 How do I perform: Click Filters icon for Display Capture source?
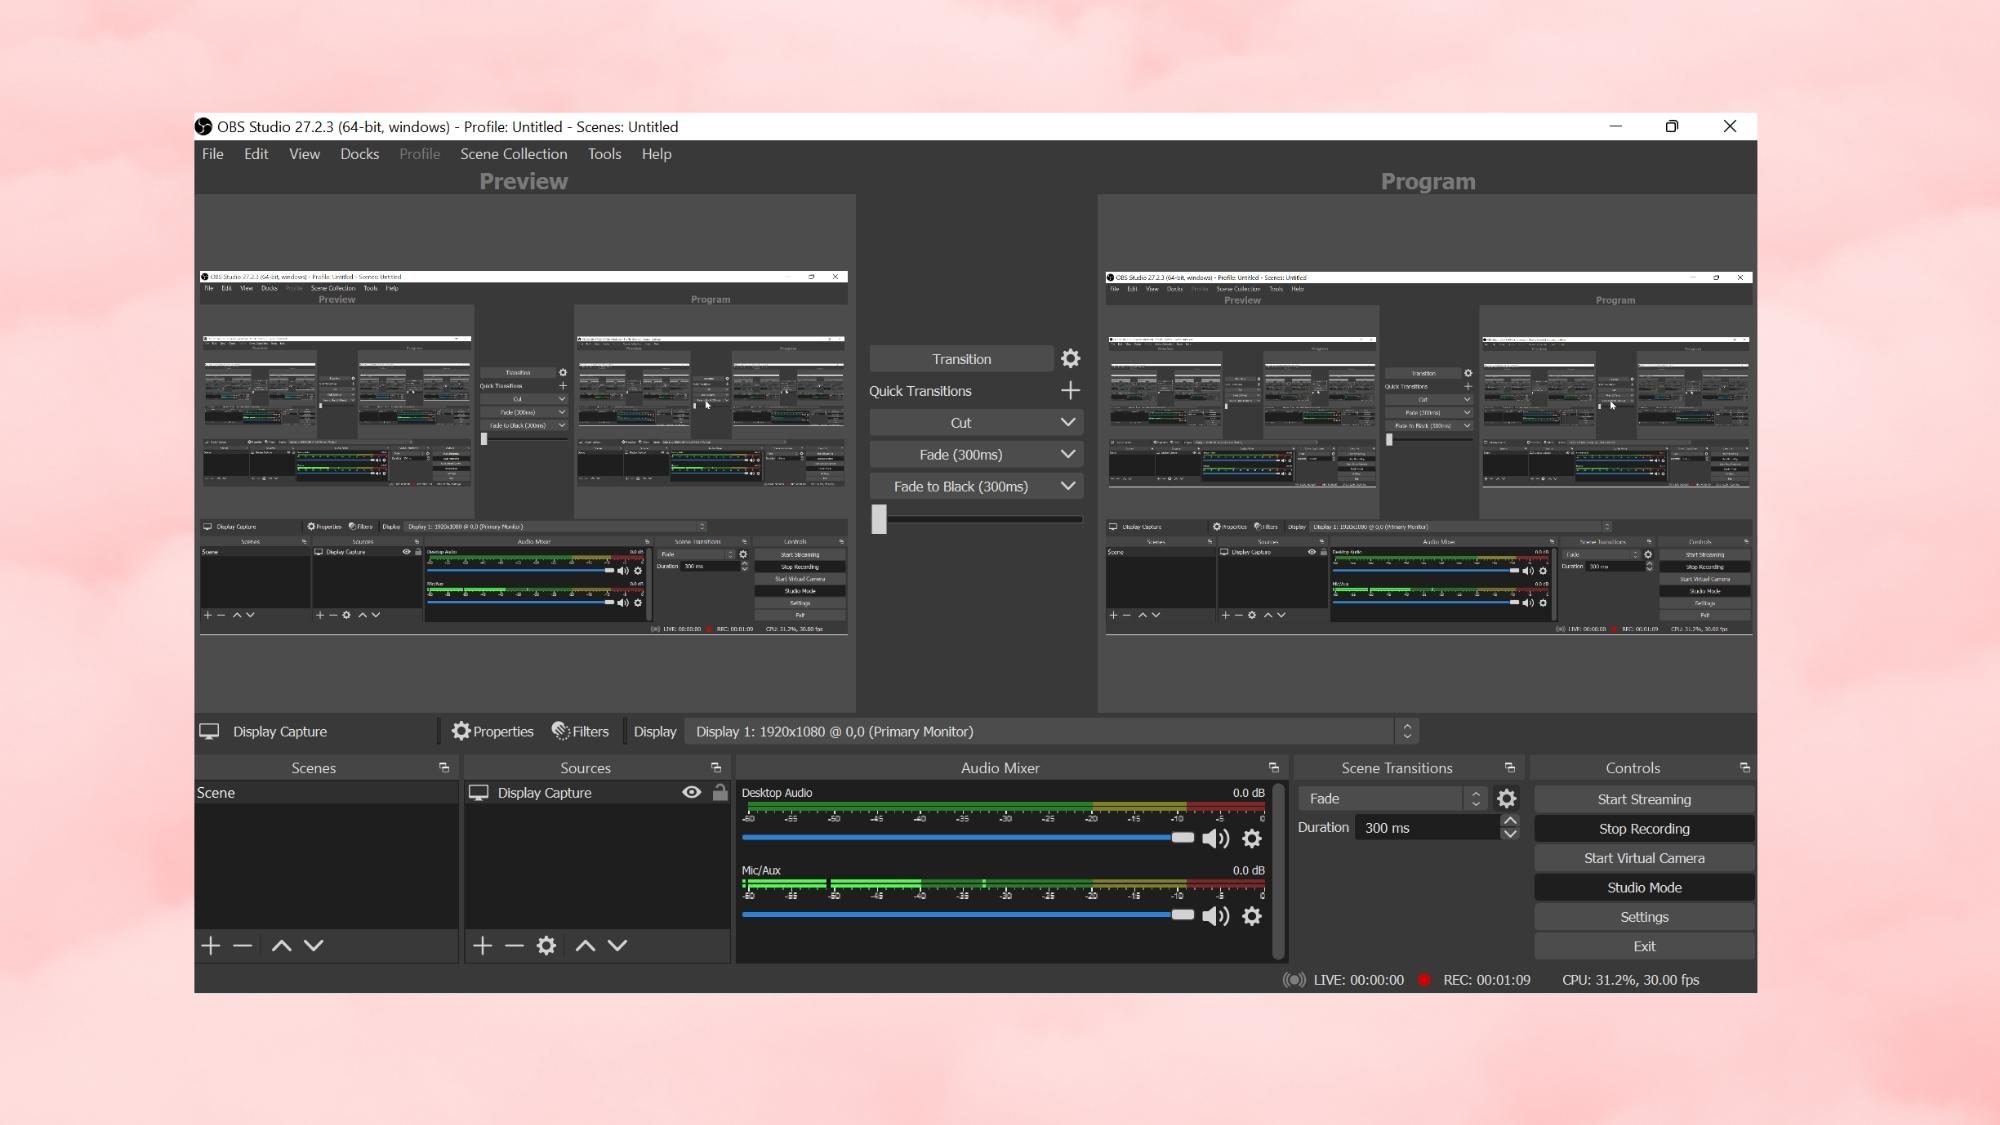[x=581, y=729]
